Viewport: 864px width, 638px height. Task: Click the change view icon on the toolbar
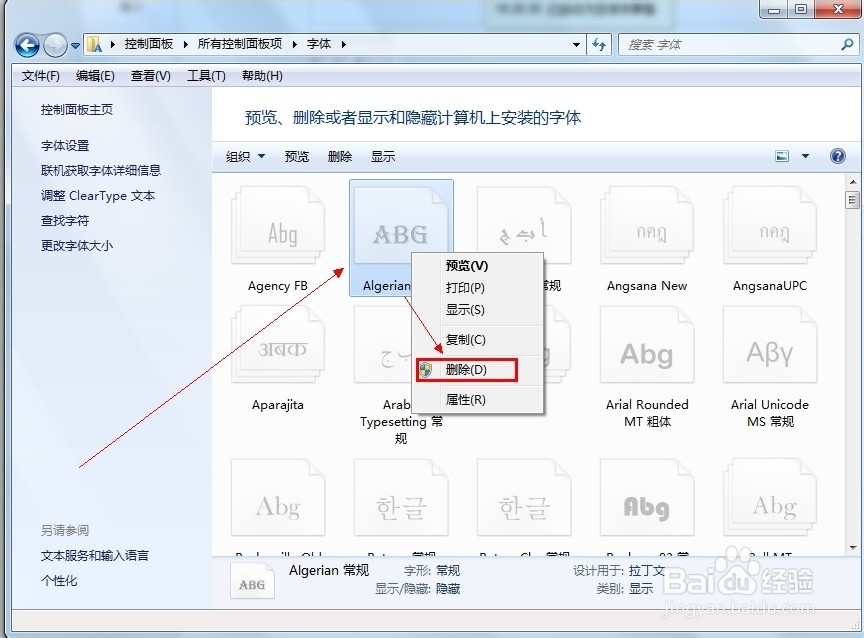[x=781, y=156]
